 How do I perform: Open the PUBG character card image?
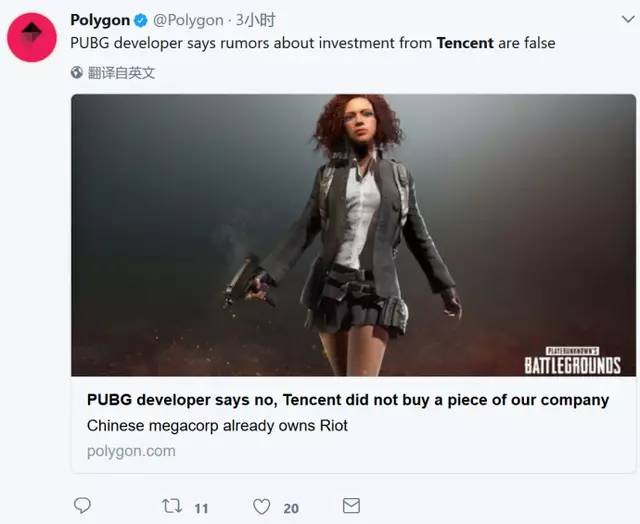[353, 235]
